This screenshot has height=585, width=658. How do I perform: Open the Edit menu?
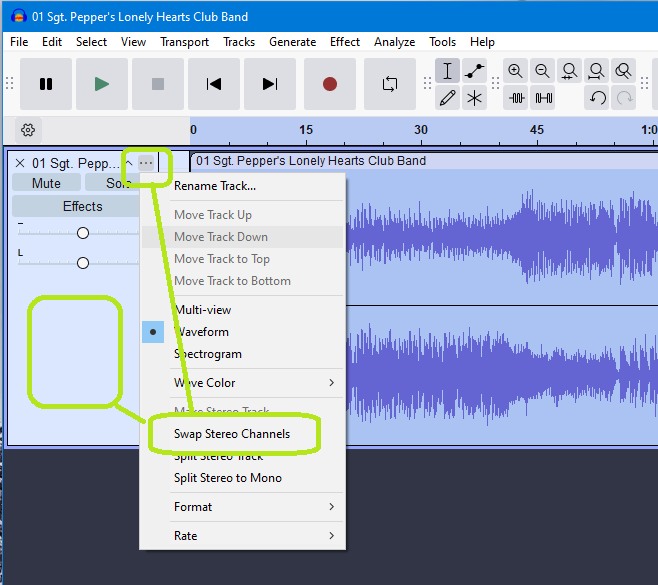pos(52,42)
